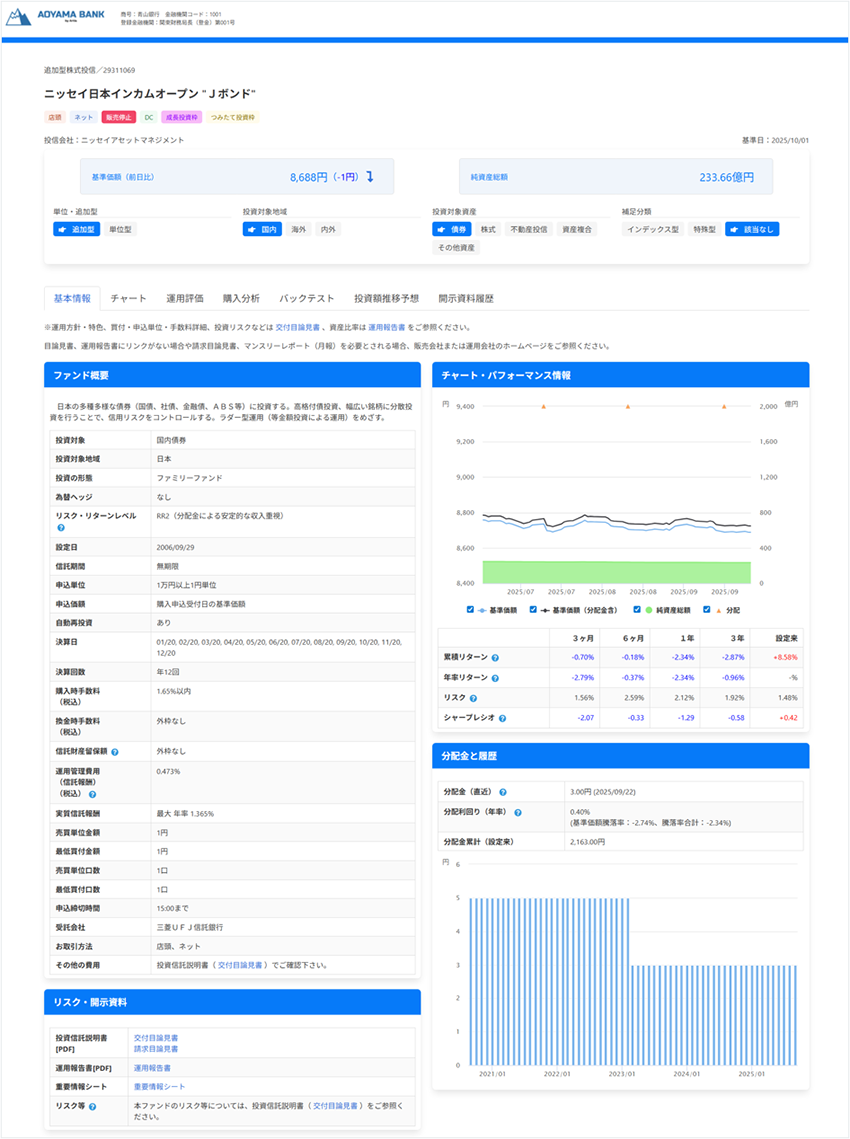This screenshot has width=850, height=1139.
Task: Click help icon next to 分配利回り(年率)
Action: [518, 813]
